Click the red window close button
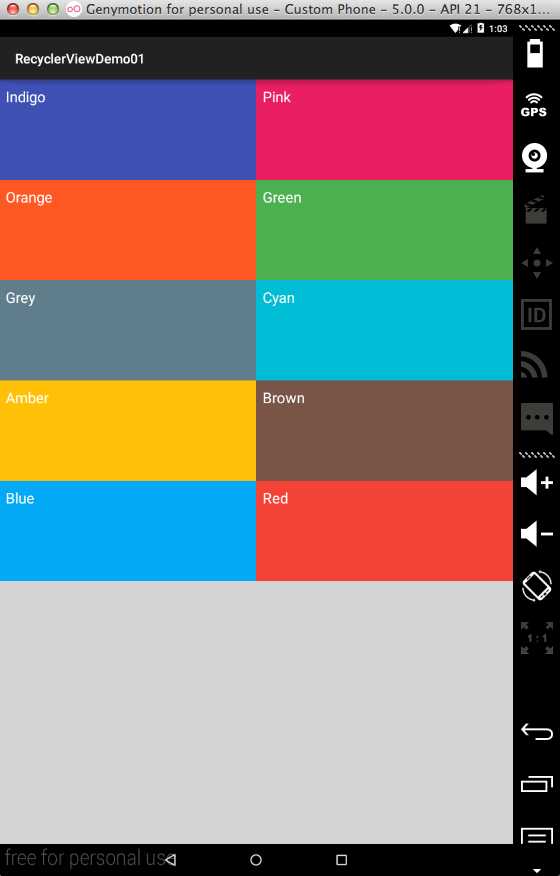Viewport: 560px width, 876px height. click(x=12, y=9)
